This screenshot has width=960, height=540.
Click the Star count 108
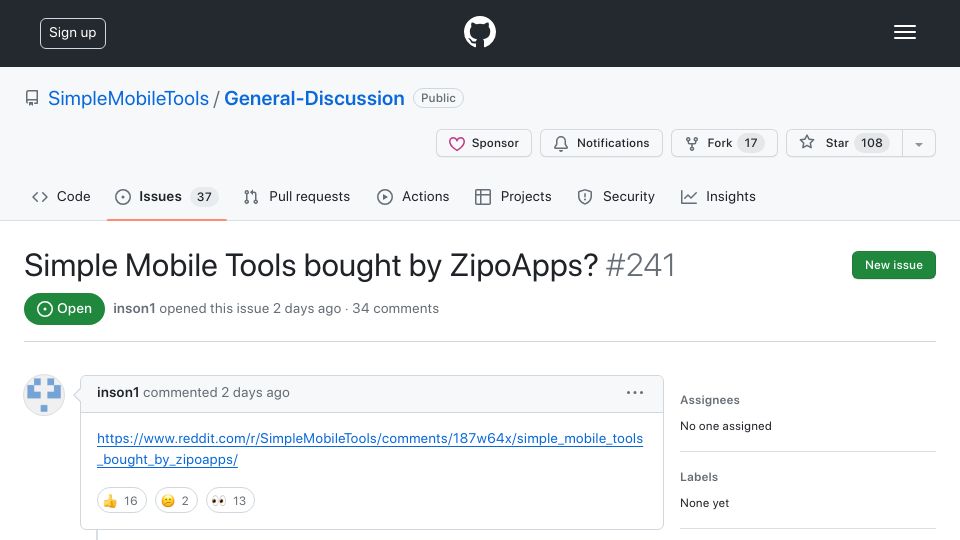click(x=872, y=143)
